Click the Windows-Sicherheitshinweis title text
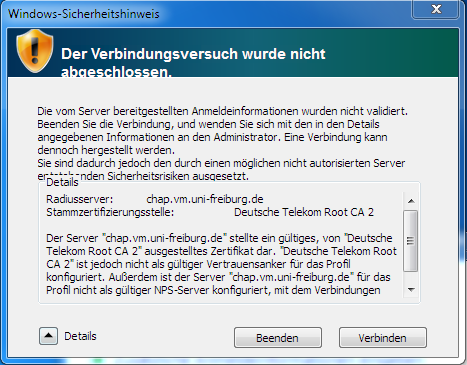This screenshot has width=467, height=365. click(x=84, y=14)
